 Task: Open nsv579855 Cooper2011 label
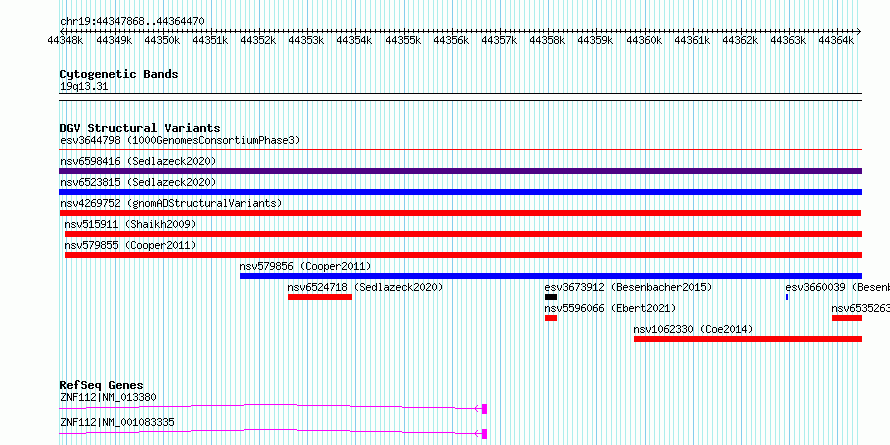tap(130, 245)
